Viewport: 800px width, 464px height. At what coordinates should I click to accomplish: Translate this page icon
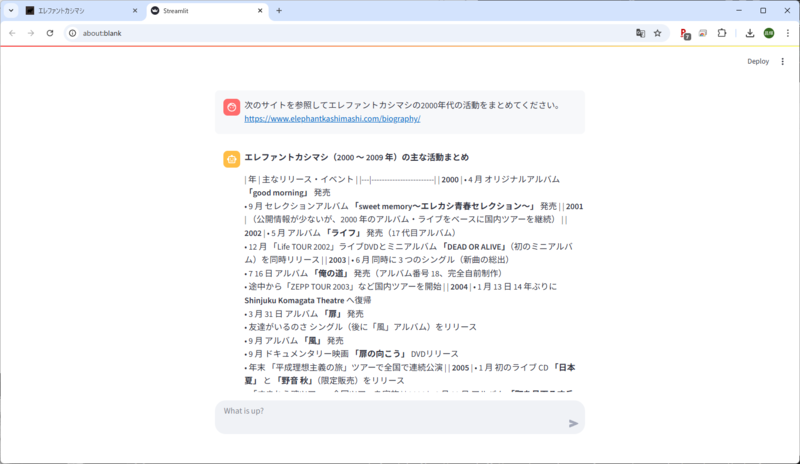[x=640, y=33]
